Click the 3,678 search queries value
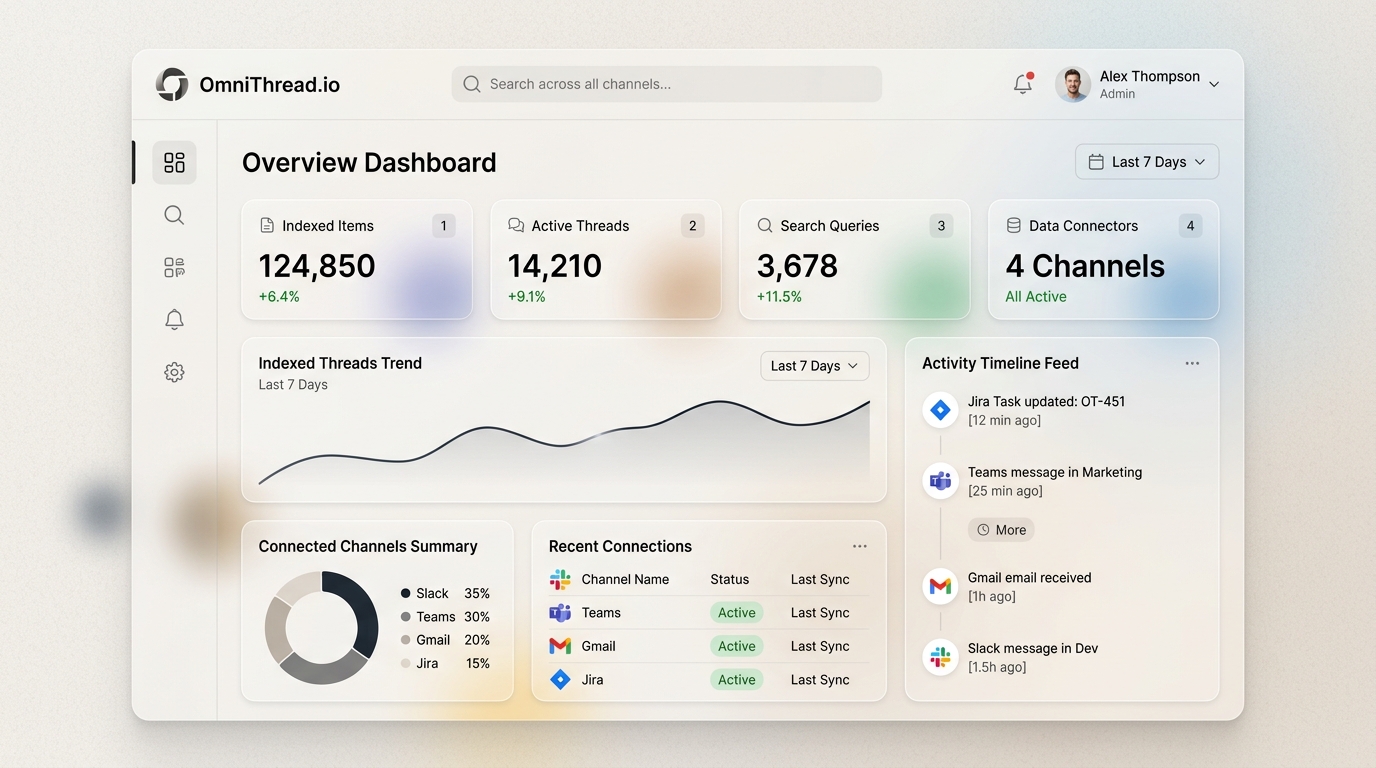1376x768 pixels. pyautogui.click(x=797, y=266)
